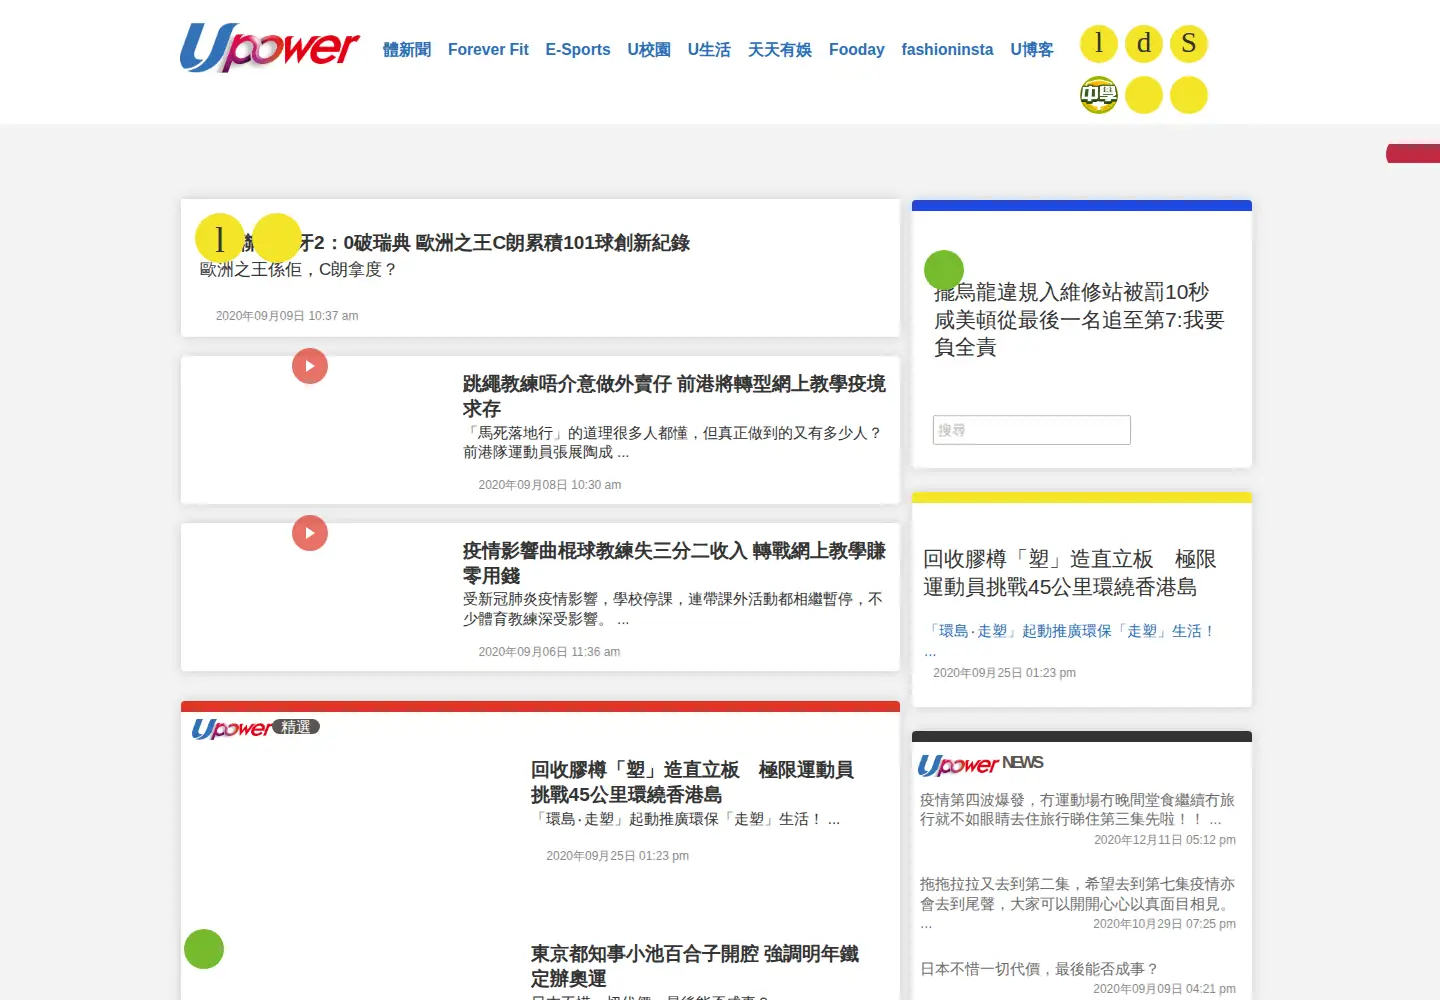Open the 疫情影響曲棍球教練 headline
The image size is (1440, 1000).
coord(674,563)
